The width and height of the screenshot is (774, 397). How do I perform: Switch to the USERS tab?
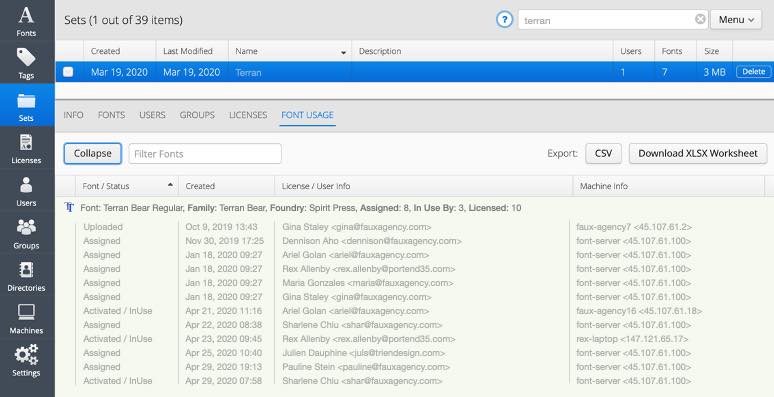(152, 115)
